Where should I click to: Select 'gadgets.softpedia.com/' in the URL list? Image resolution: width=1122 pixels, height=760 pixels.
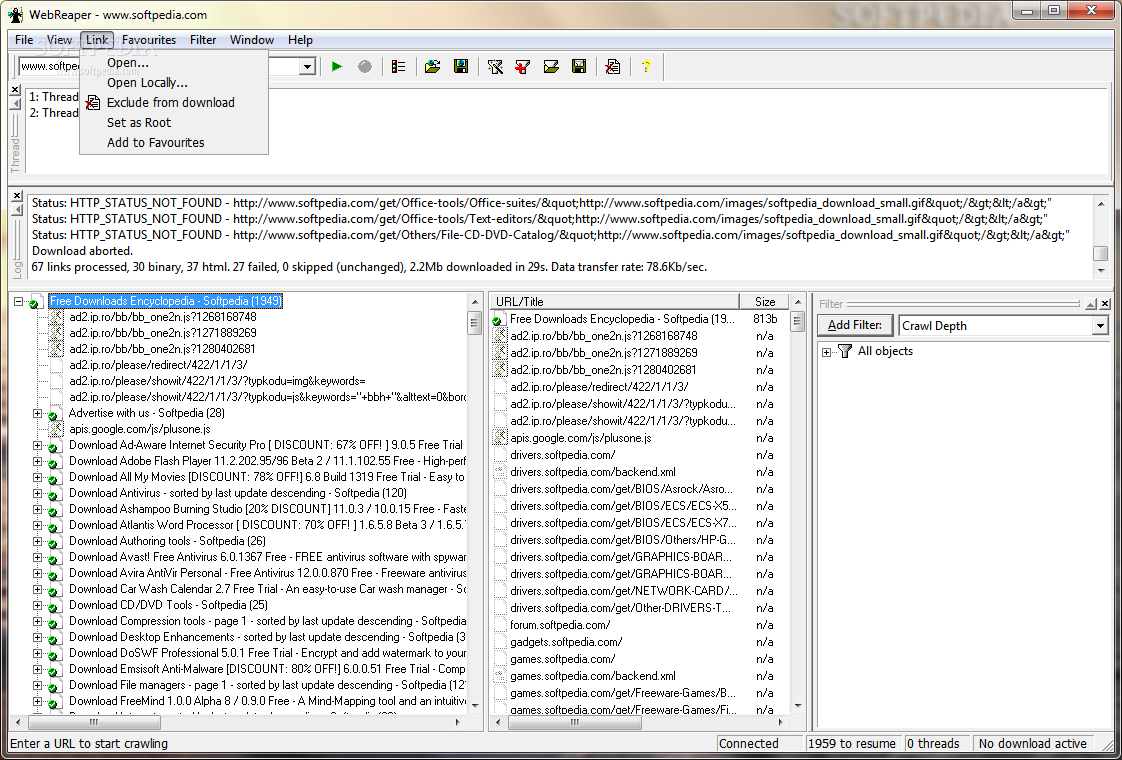566,642
